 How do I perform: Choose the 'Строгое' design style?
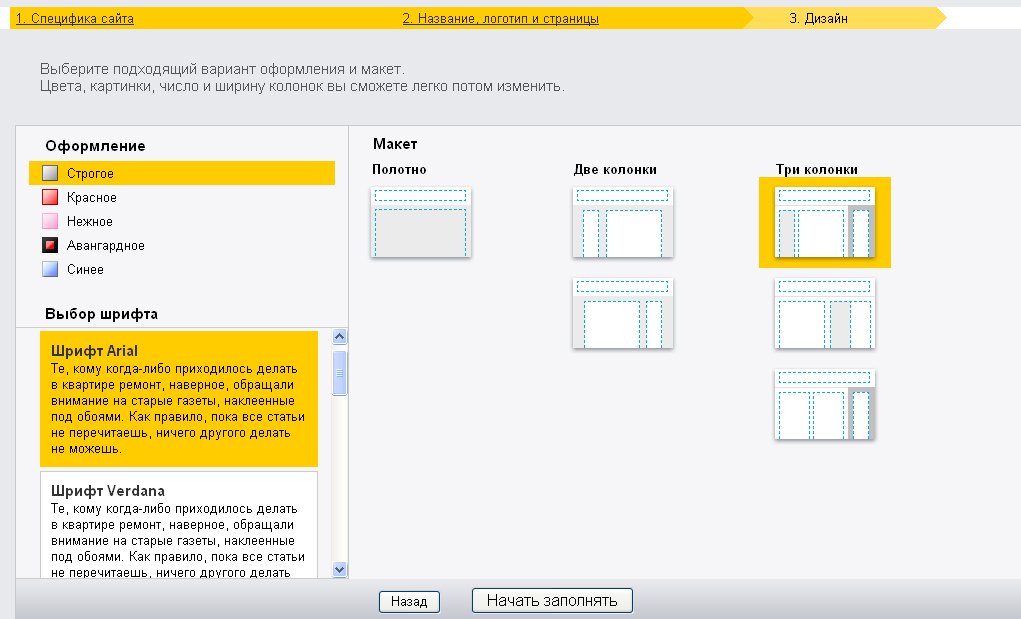(182, 173)
